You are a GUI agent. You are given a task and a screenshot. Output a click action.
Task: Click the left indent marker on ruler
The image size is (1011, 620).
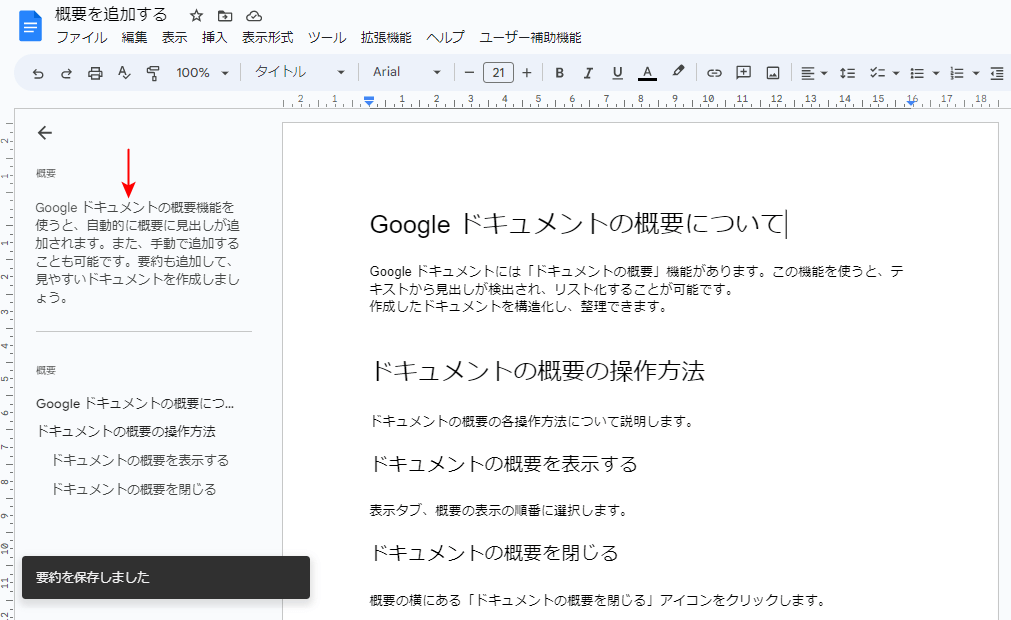[x=369, y=101]
